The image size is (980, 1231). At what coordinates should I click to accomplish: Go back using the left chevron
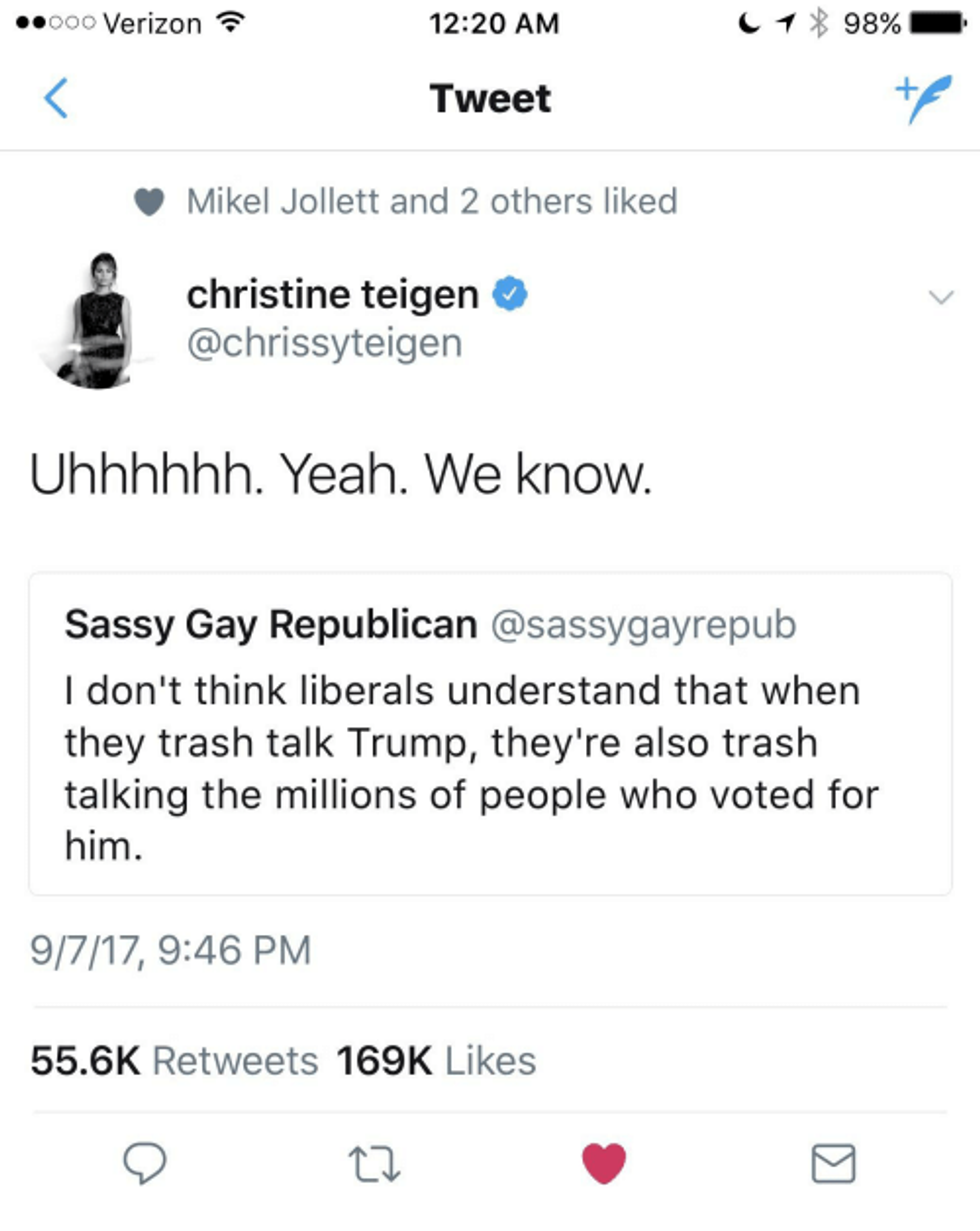tap(57, 99)
